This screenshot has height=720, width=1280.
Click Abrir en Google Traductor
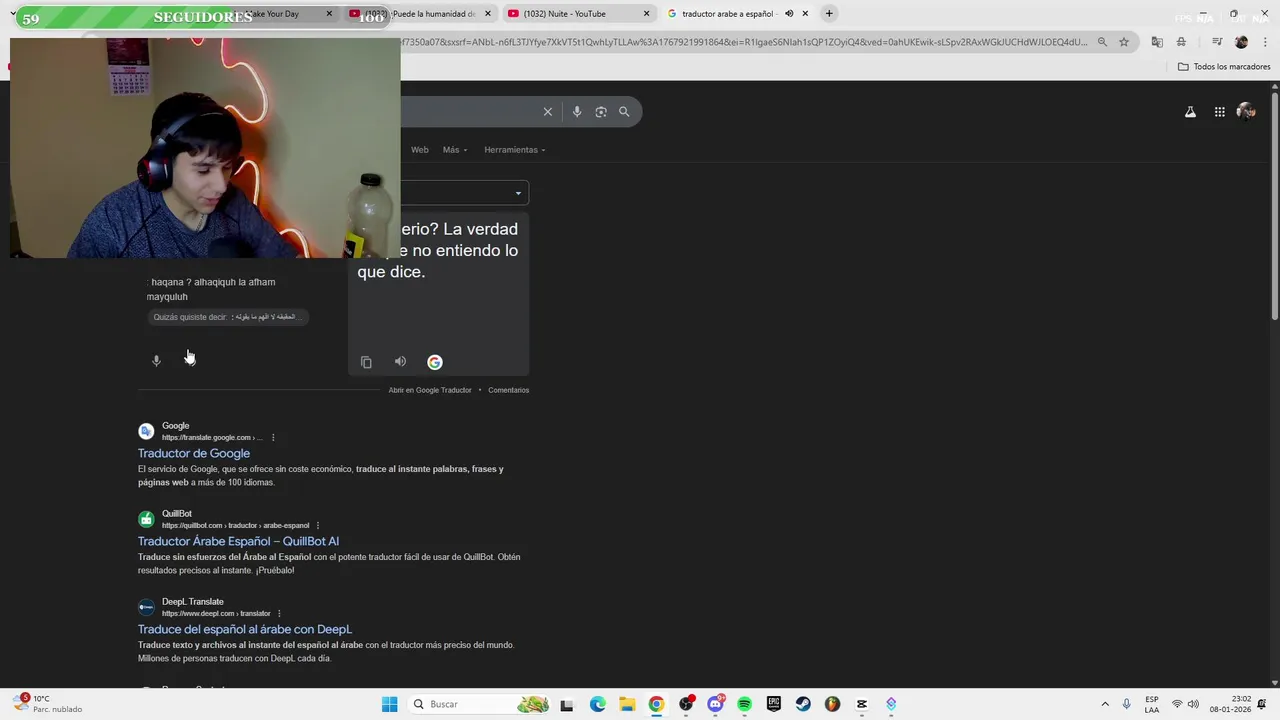pos(430,390)
